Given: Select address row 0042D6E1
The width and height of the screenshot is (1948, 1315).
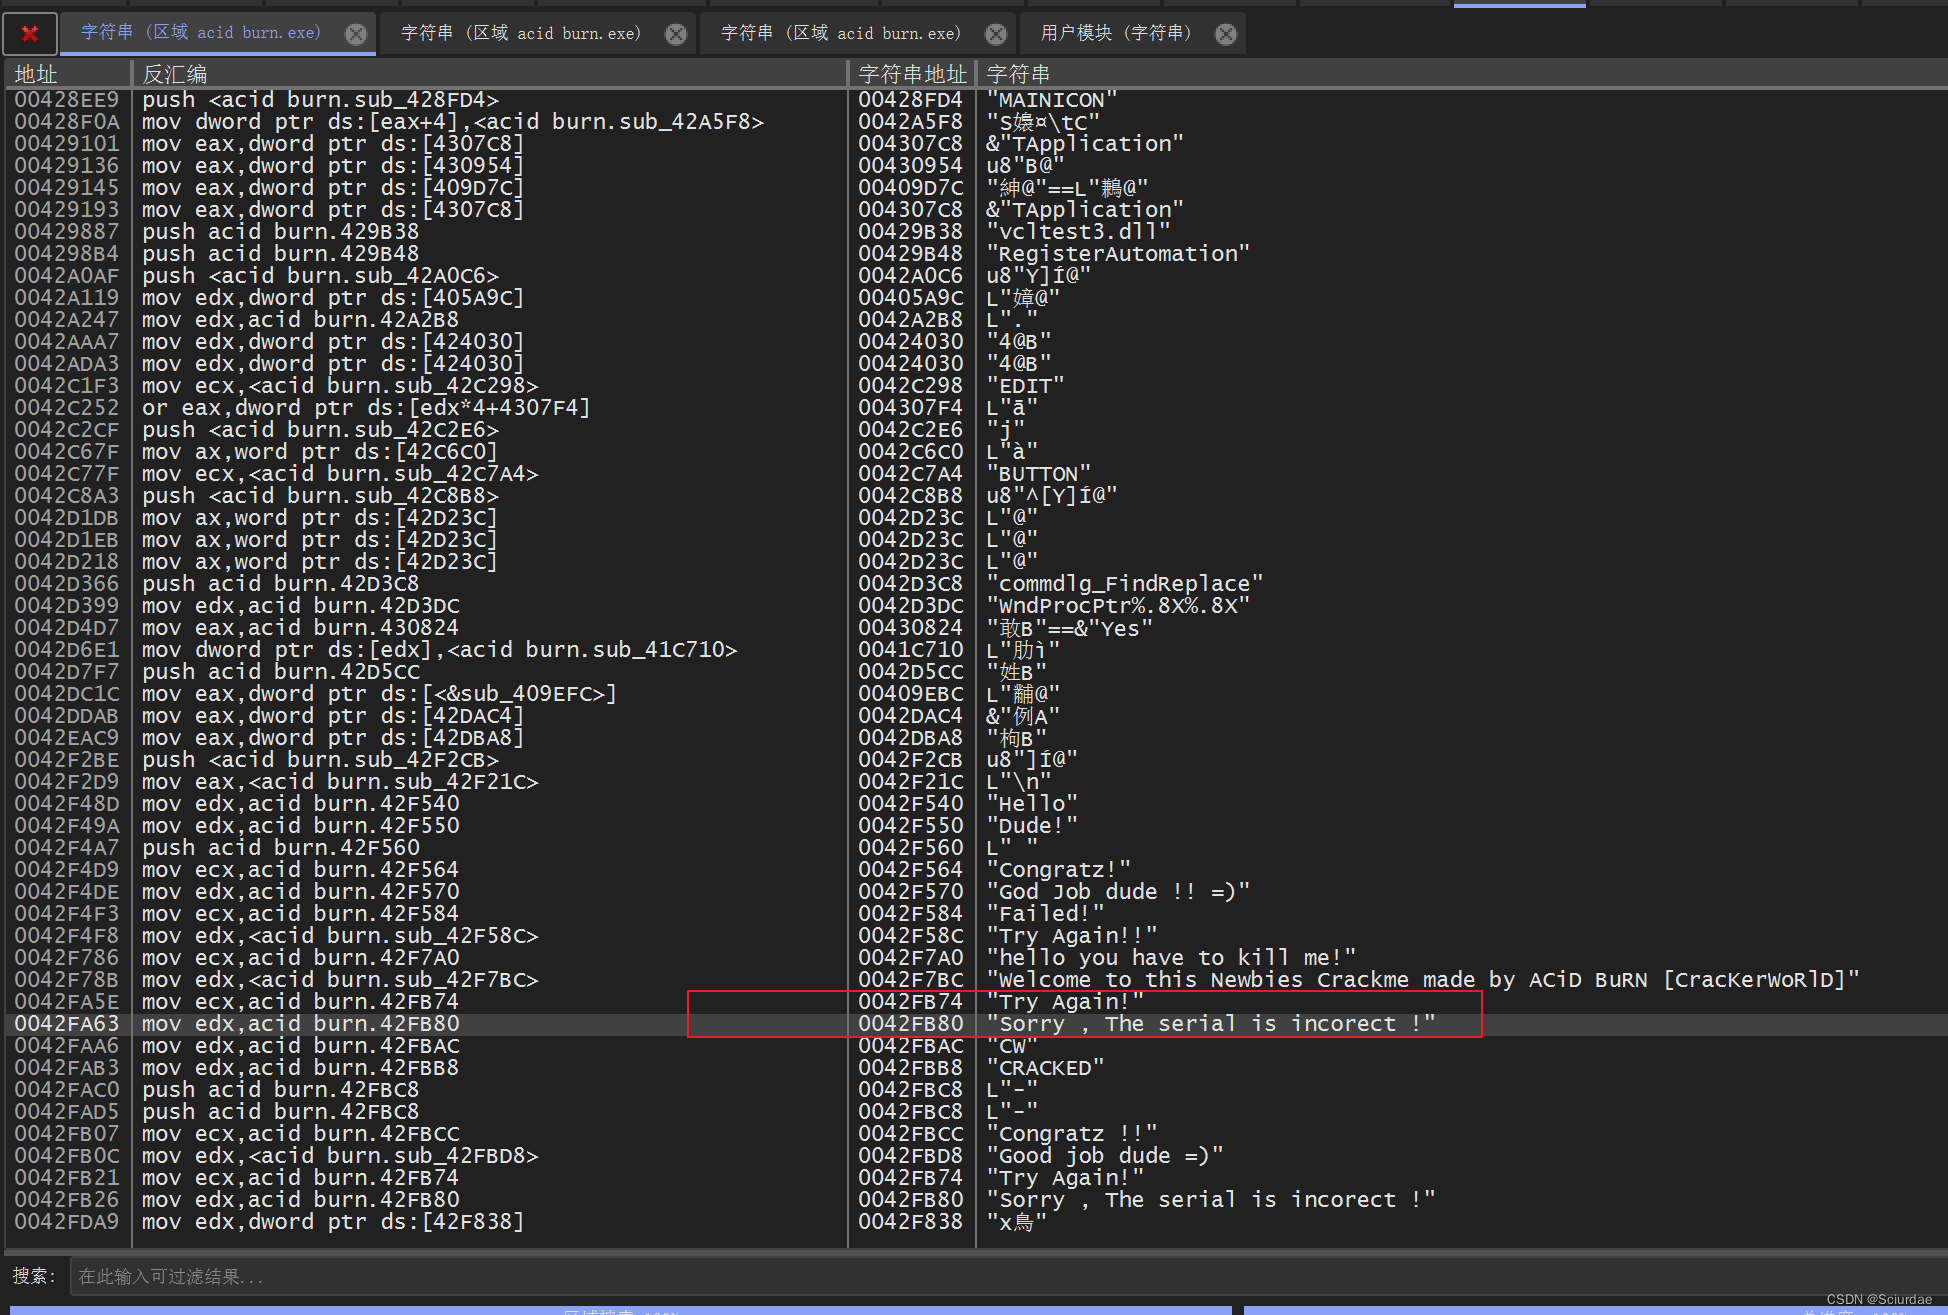Looking at the screenshot, I should (66, 650).
